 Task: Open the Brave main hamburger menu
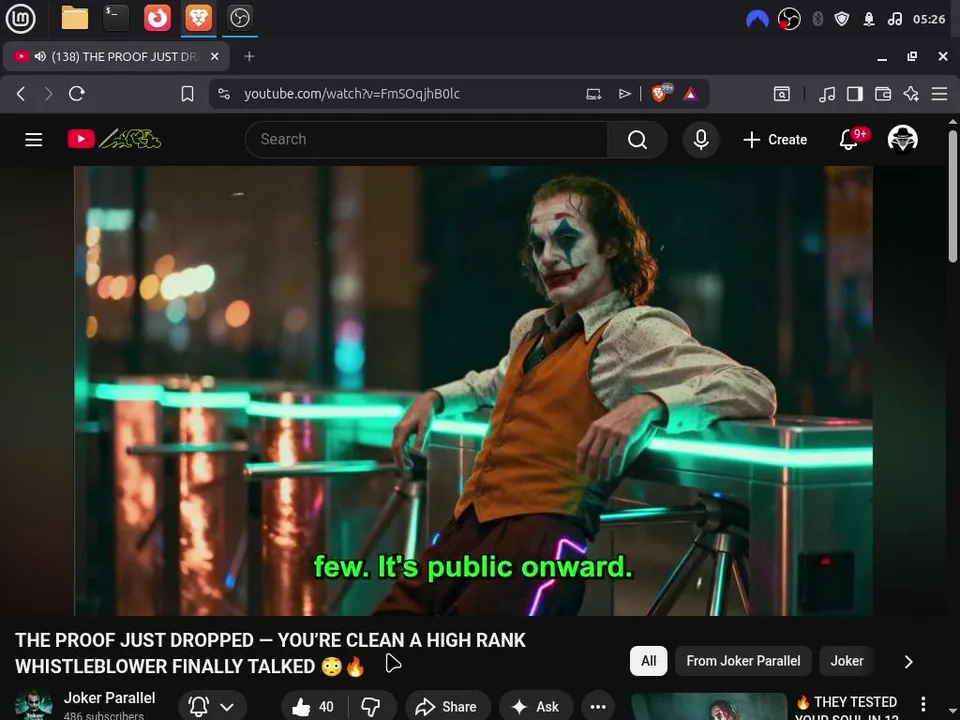pyautogui.click(x=939, y=94)
